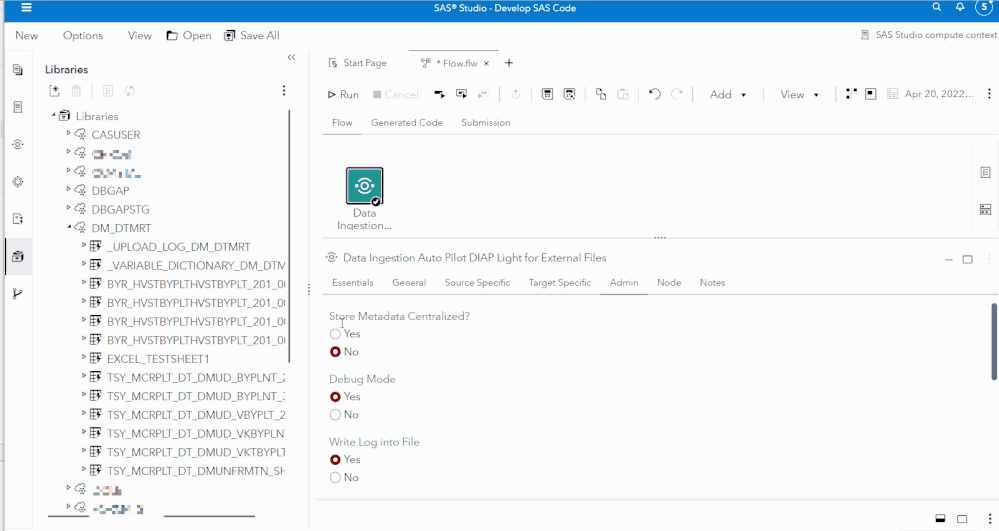Close the Flow.flw tab
Viewport: 999px width, 531px height.
pyautogui.click(x=486, y=63)
